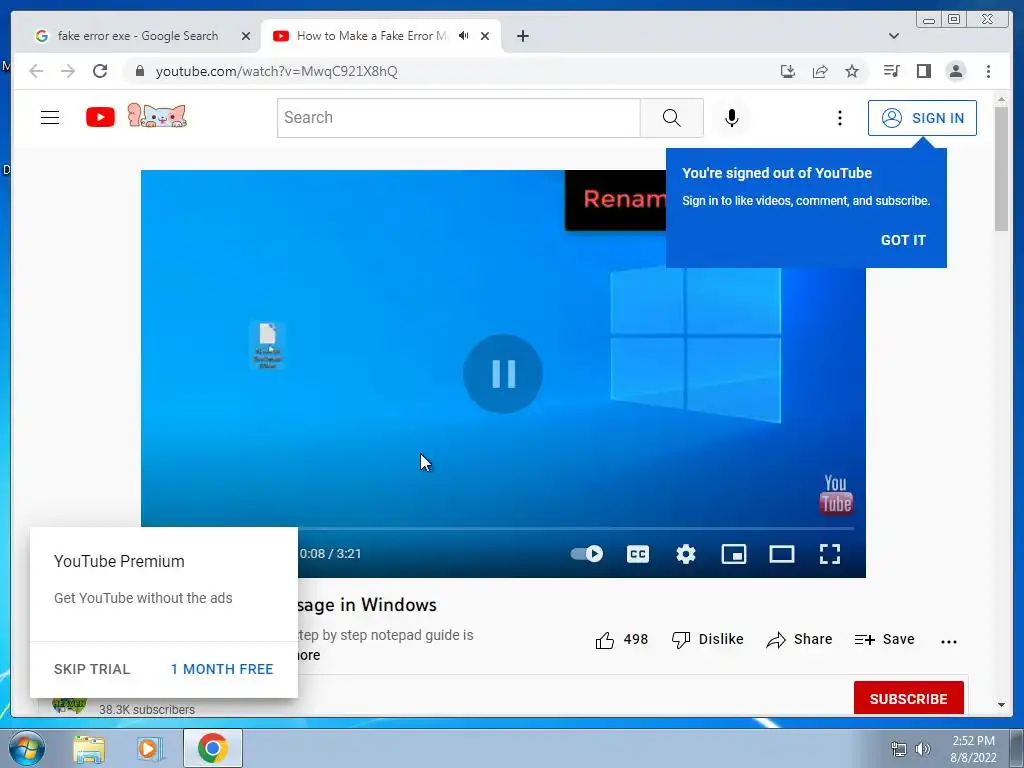
Task: Open YouTube settings three-dot menu
Action: (840, 118)
